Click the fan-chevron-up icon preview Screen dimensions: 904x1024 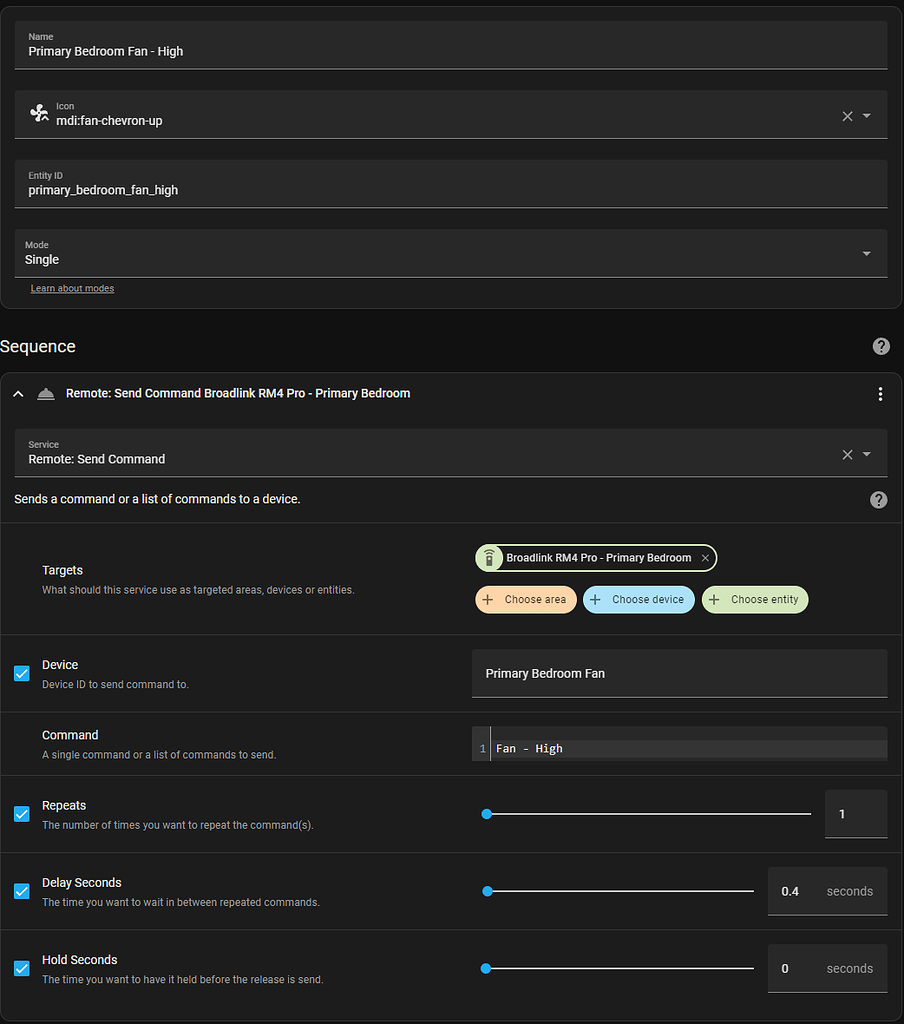pos(39,113)
